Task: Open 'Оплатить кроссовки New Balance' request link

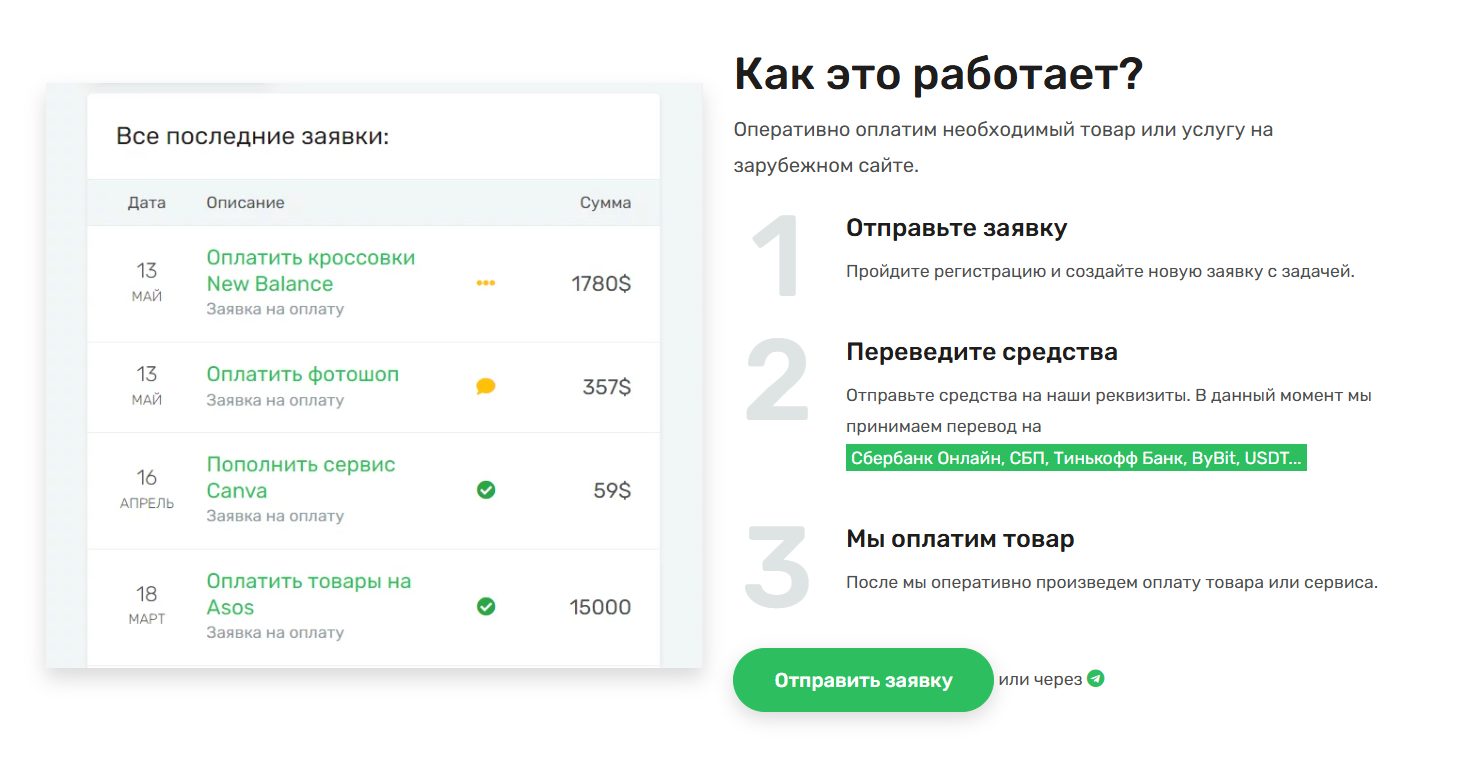Action: point(310,270)
